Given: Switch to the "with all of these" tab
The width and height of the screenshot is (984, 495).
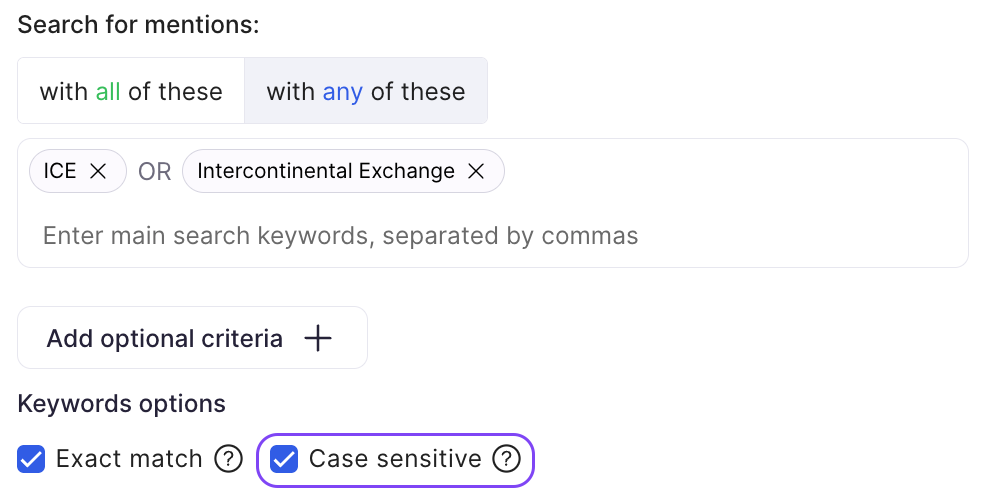Looking at the screenshot, I should coord(131,91).
